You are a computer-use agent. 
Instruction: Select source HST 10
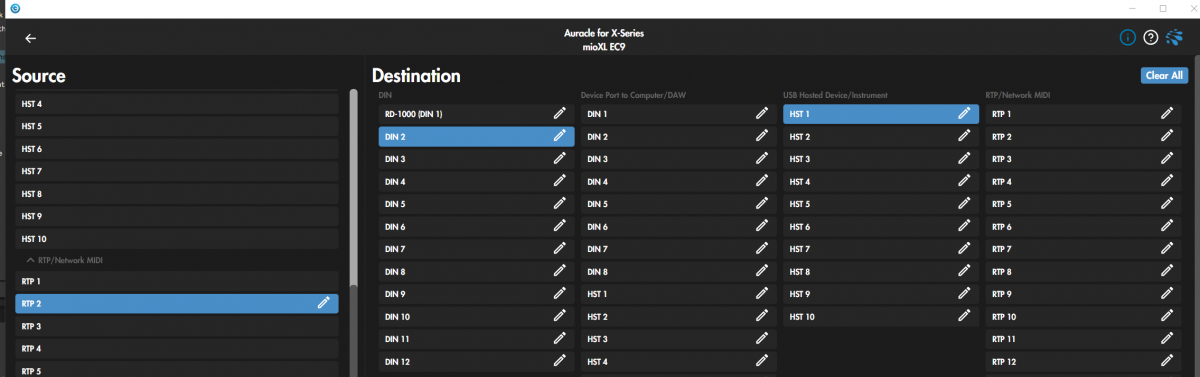click(x=177, y=239)
